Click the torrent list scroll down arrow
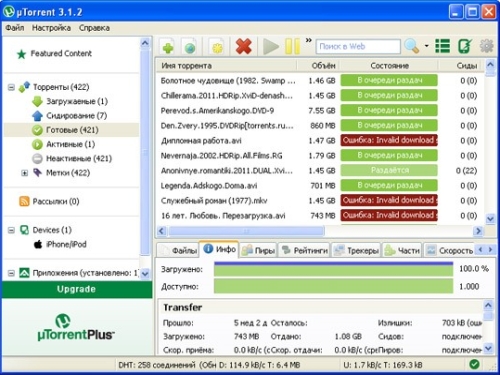 point(490,219)
